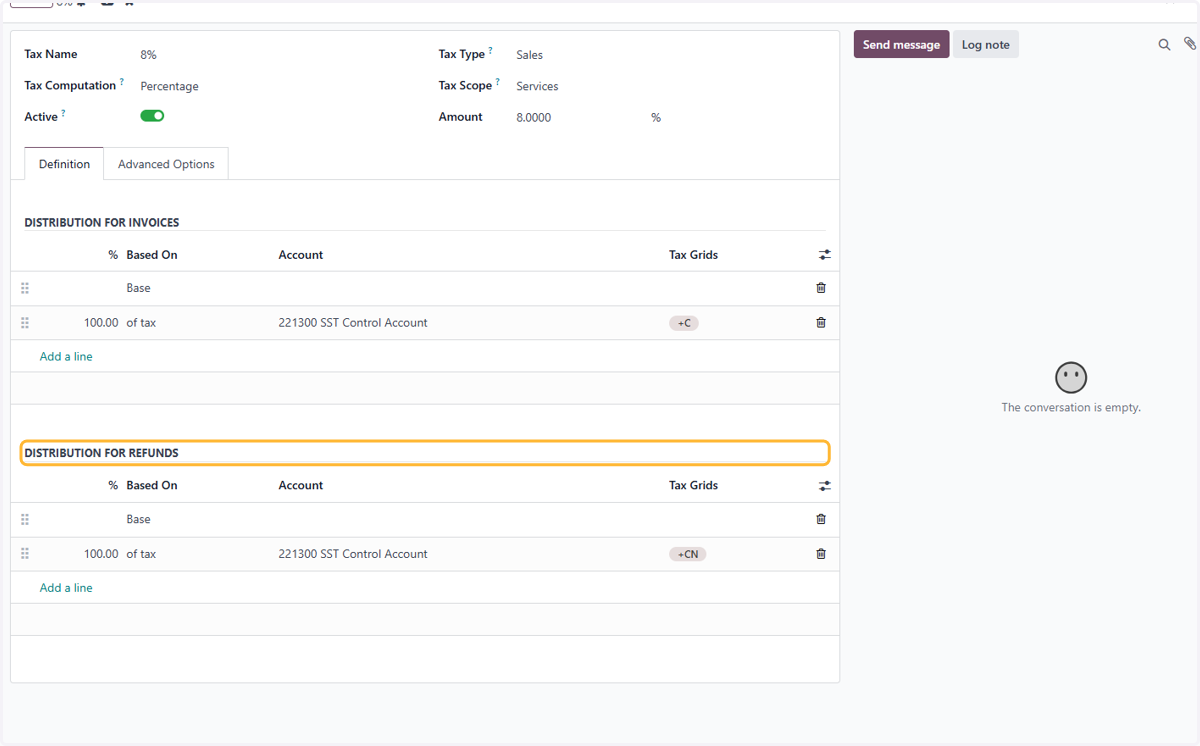The image size is (1200, 746).
Task: Open attachments via the paperclip icon
Action: pos(1189,44)
